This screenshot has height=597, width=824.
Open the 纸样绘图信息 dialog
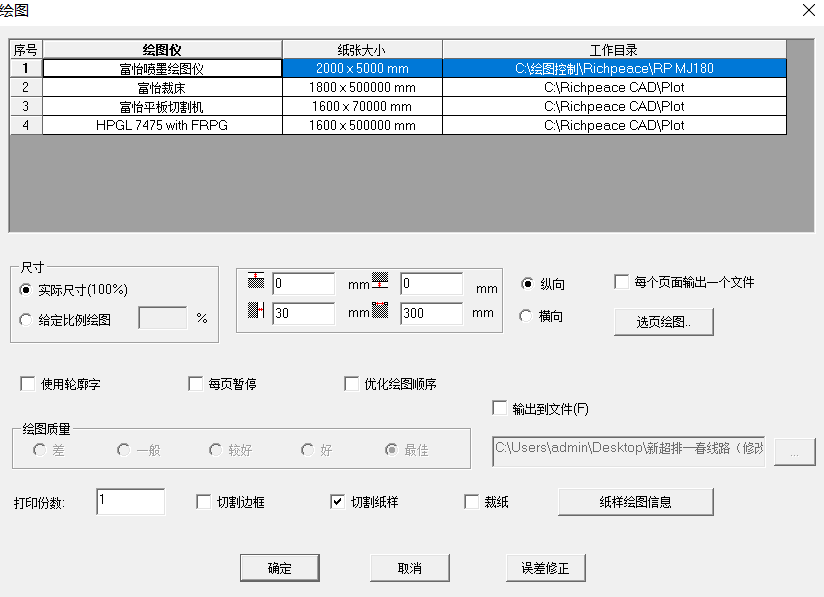click(x=635, y=501)
